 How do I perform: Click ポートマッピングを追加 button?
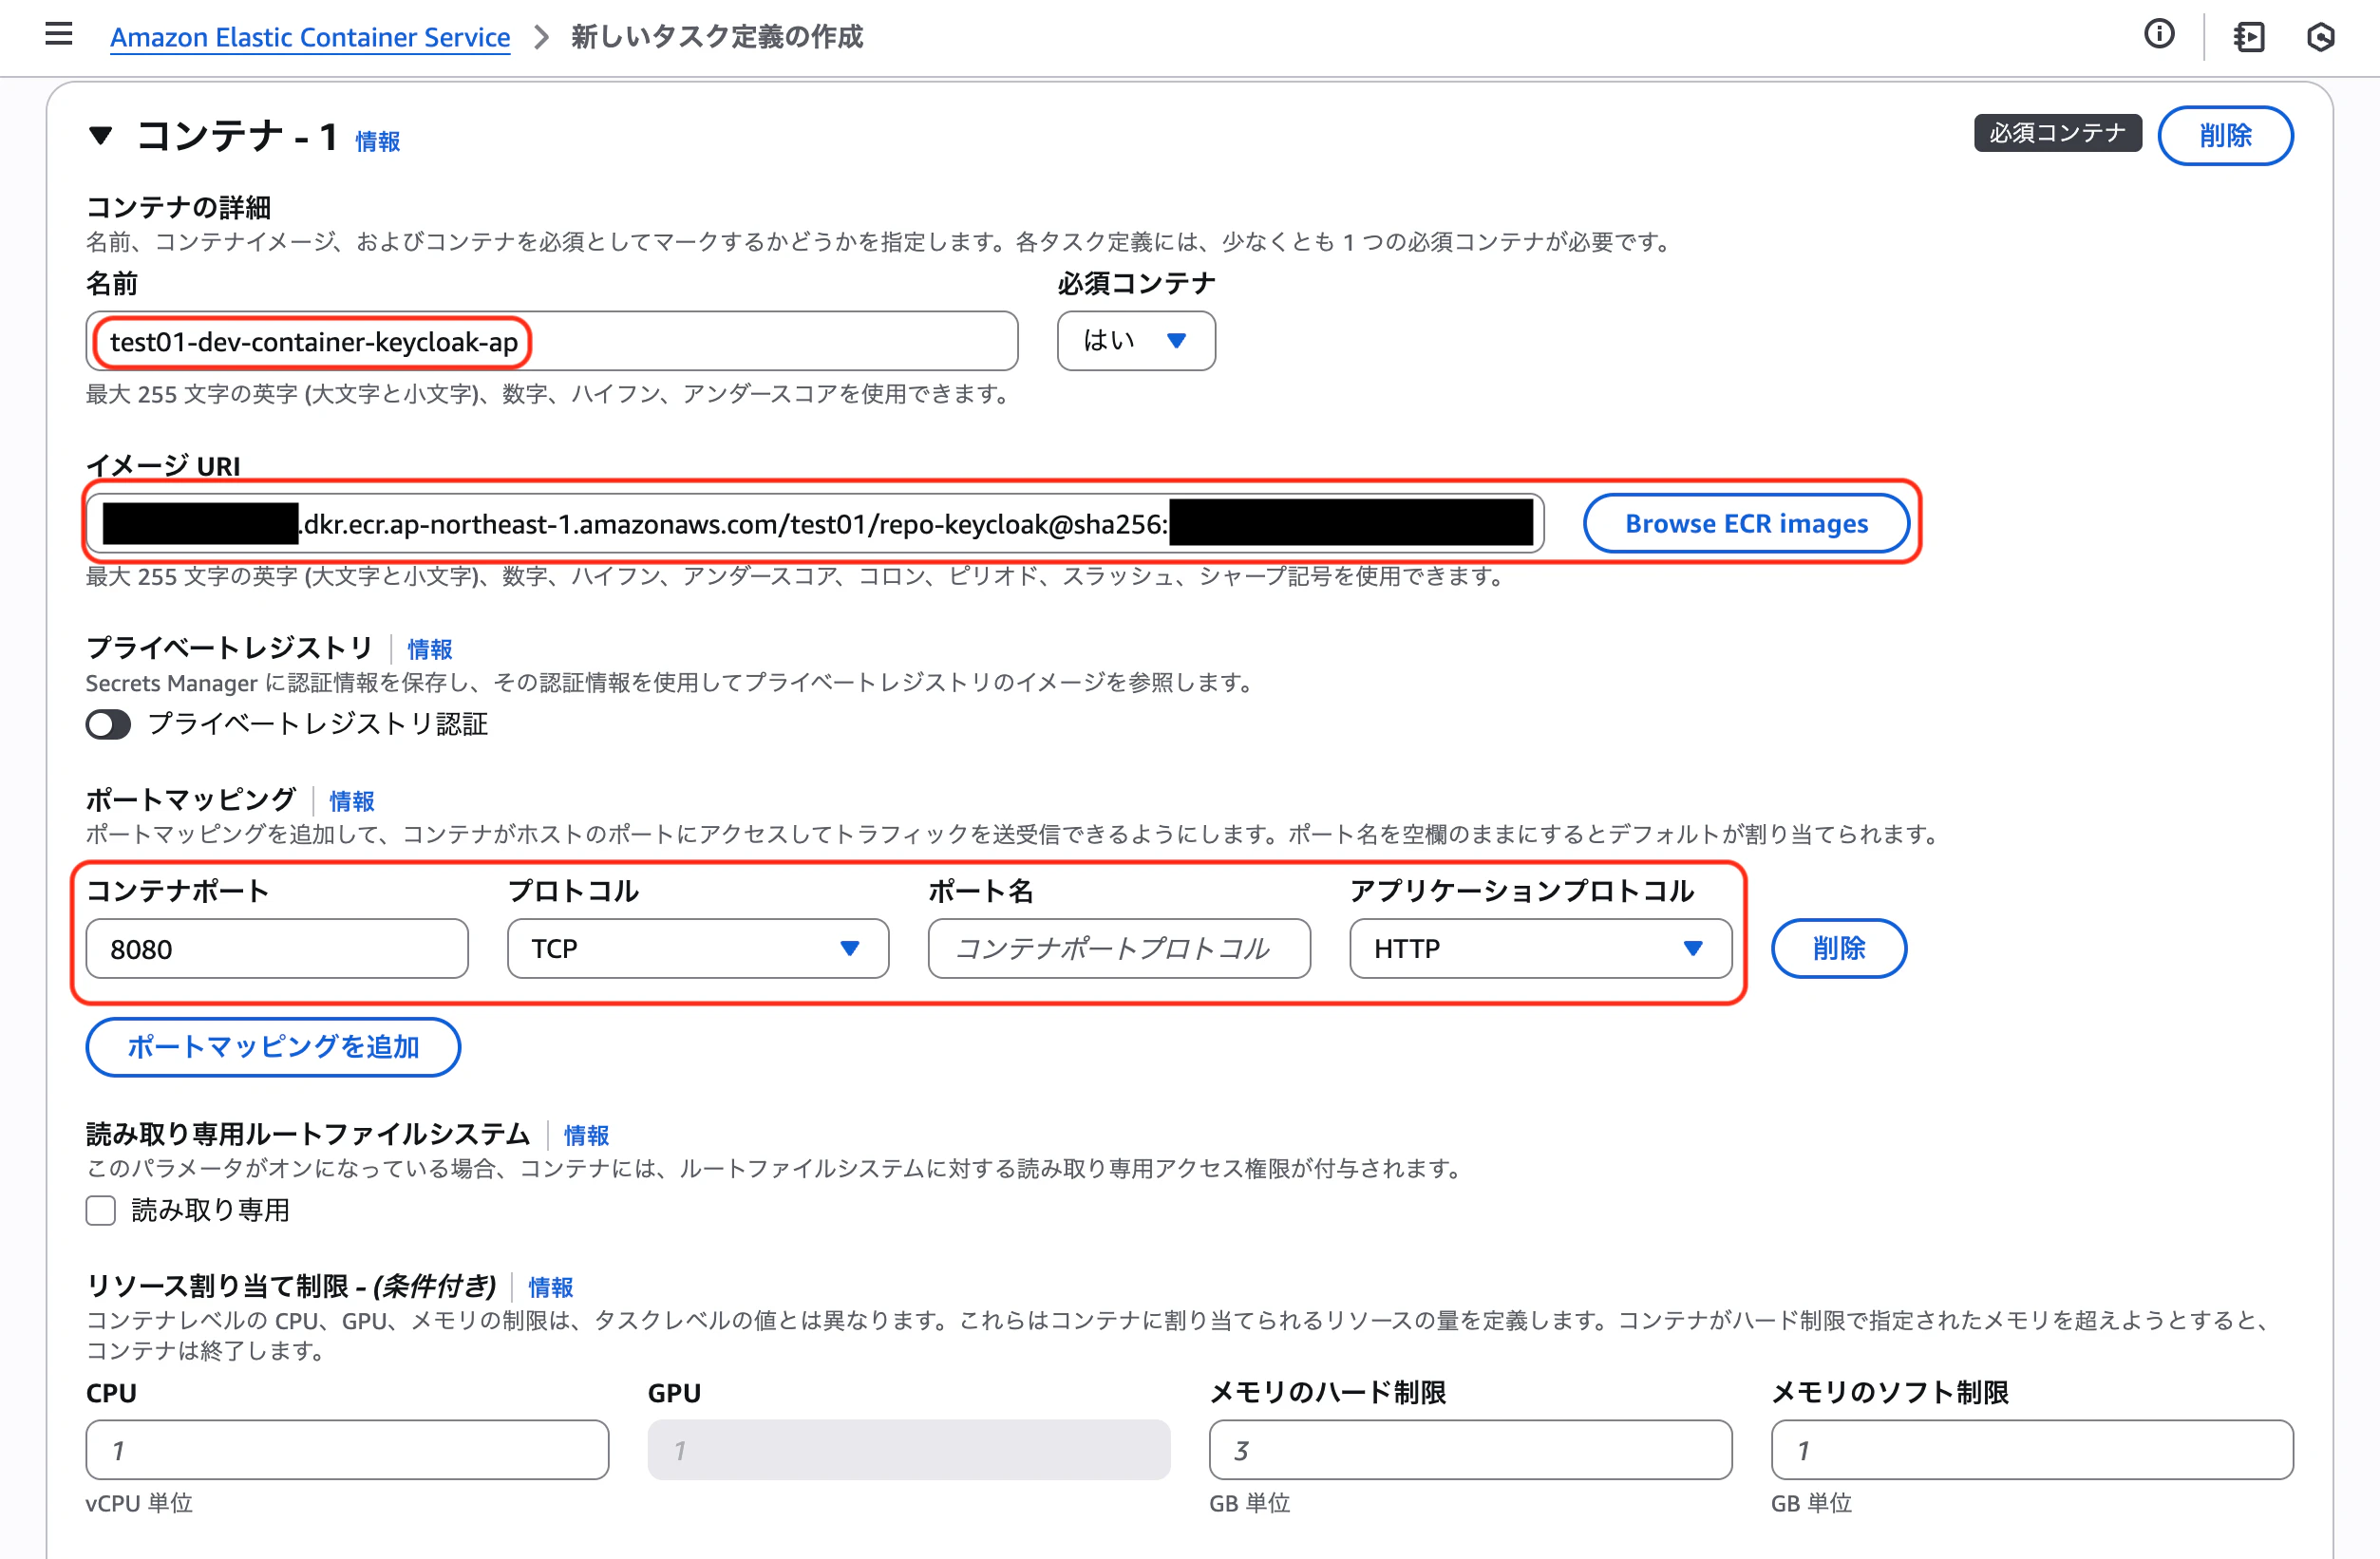pos(273,1047)
